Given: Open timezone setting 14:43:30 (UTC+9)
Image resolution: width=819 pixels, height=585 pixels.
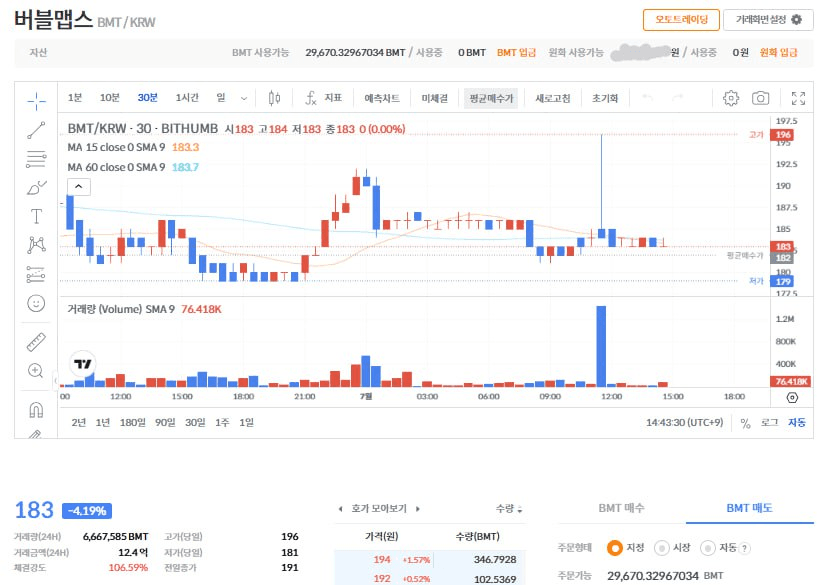Looking at the screenshot, I should coord(684,423).
